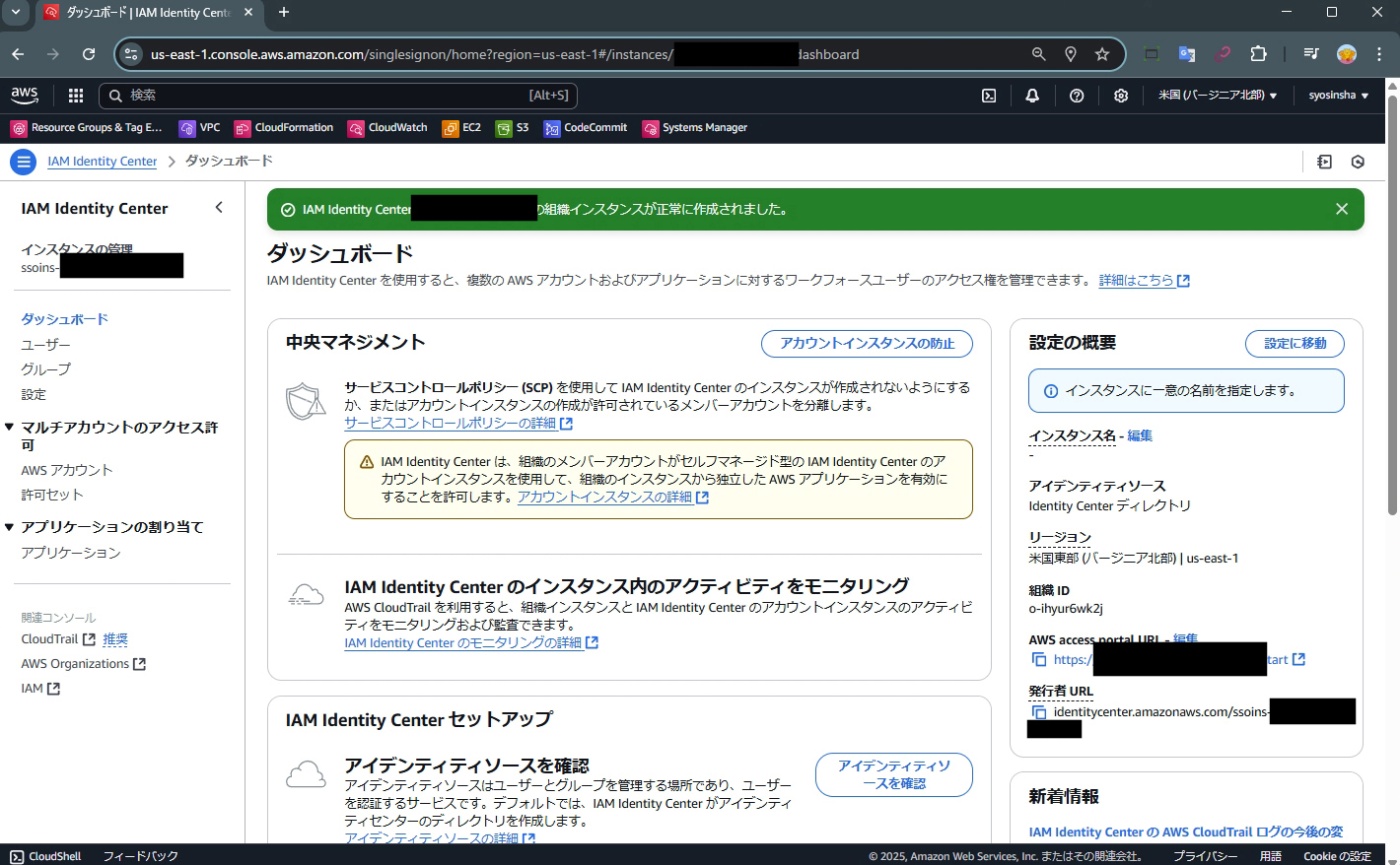Open the Resource Groups & Tag Editor shortcut
The width and height of the screenshot is (1400, 865).
86,128
